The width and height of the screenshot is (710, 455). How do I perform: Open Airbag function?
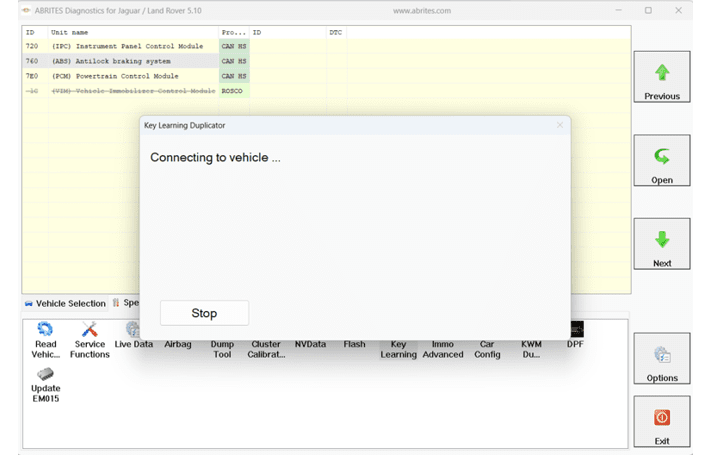click(x=178, y=344)
